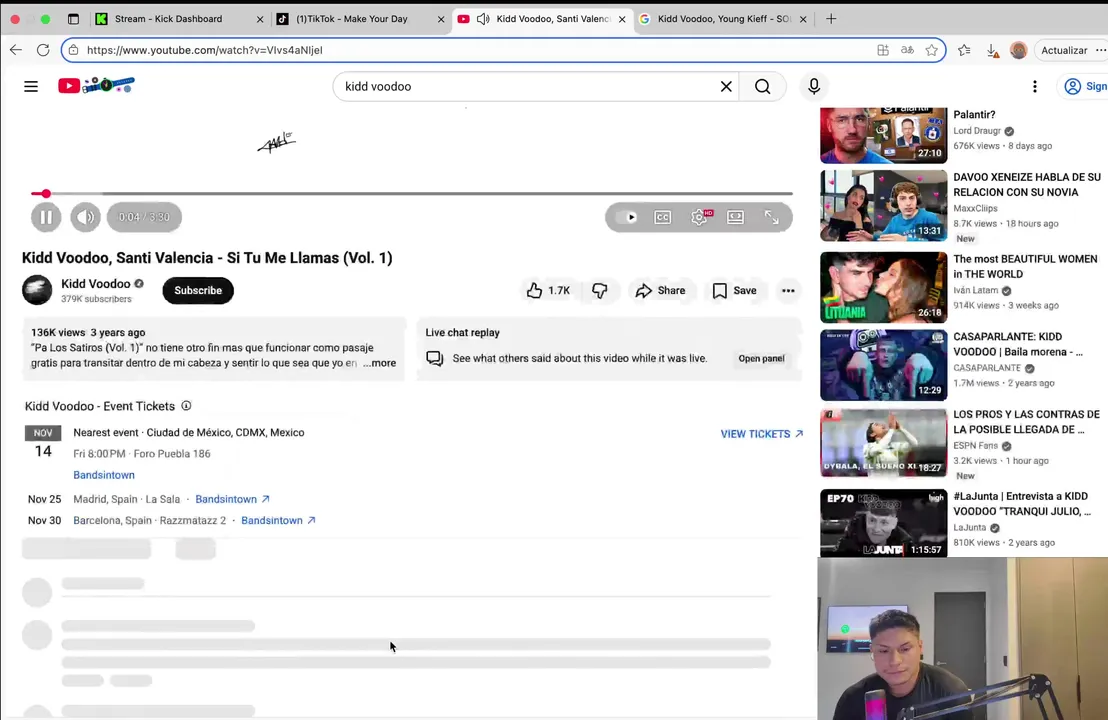
Task: Seek on the video progress bar
Action: pyautogui.click(x=411, y=193)
